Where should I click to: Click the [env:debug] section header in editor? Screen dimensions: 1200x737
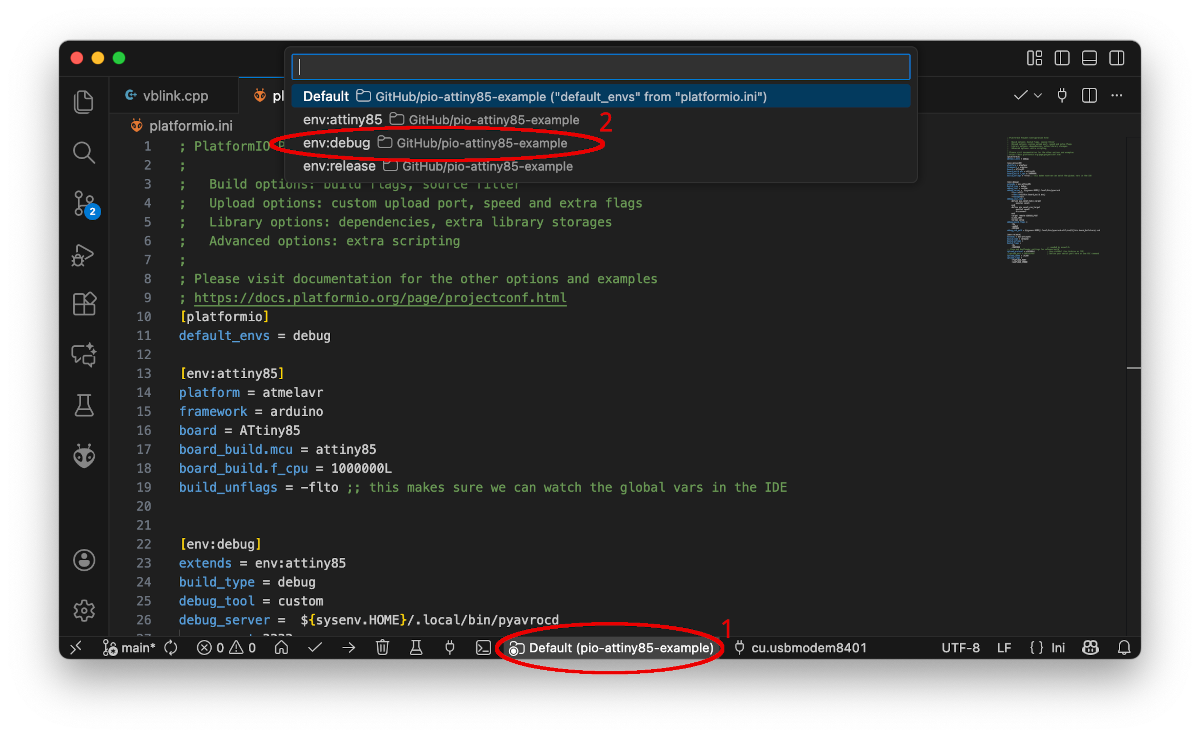click(x=220, y=545)
